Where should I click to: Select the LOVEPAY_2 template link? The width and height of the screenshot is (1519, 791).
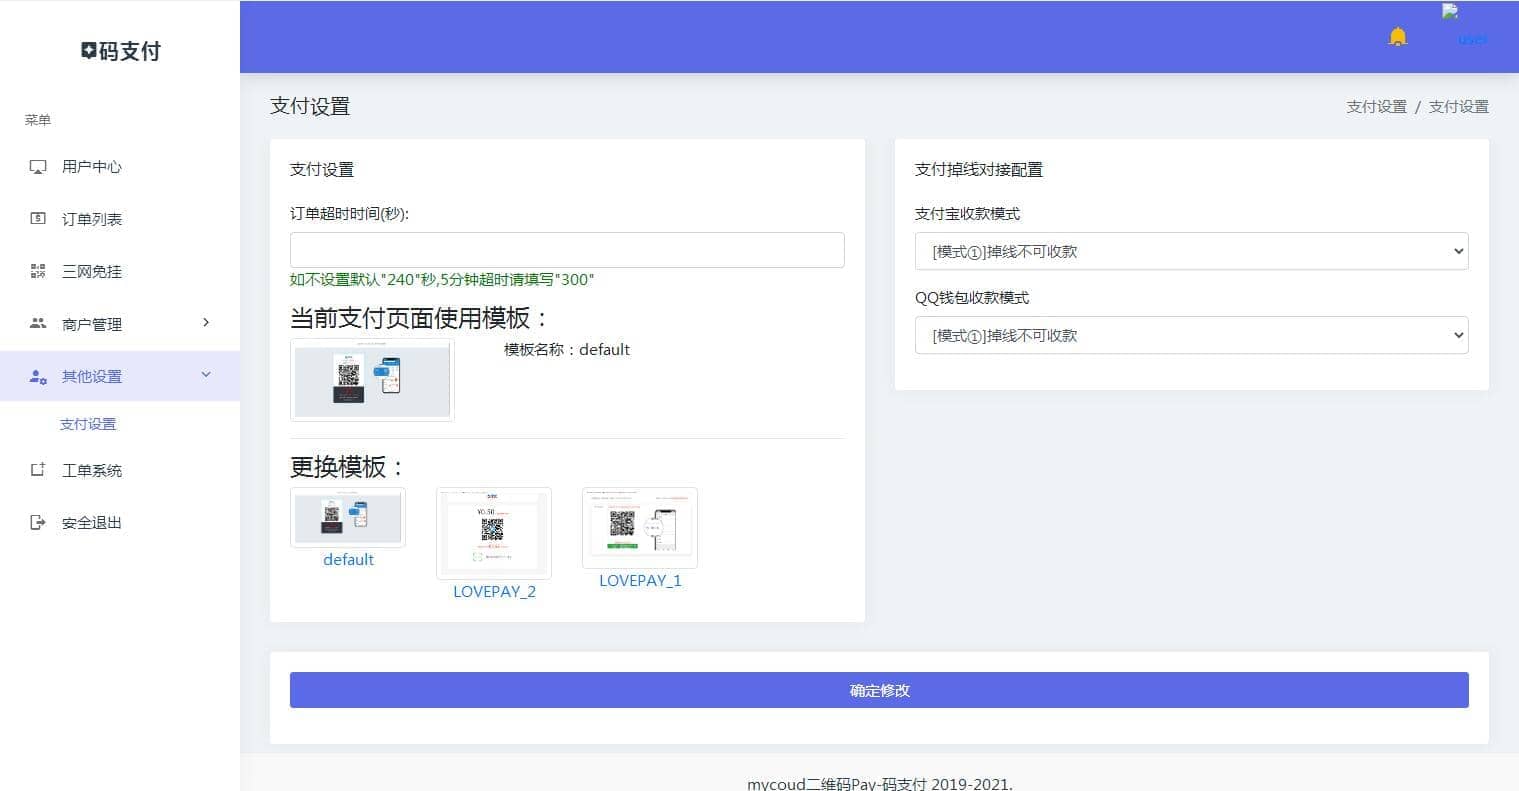[x=494, y=591]
